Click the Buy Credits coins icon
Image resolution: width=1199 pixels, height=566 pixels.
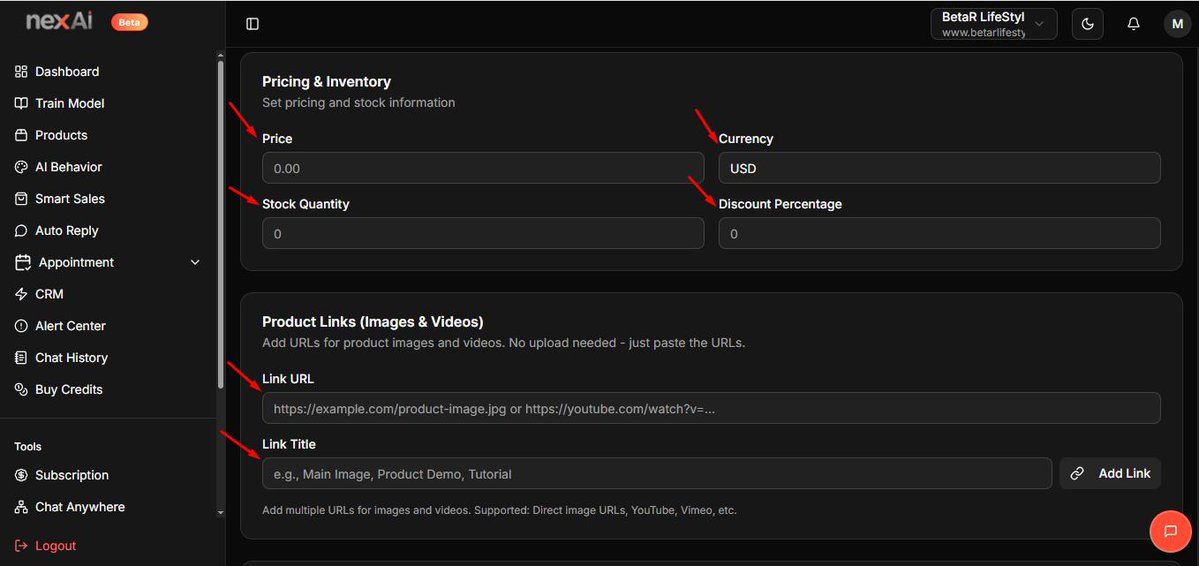(21, 389)
